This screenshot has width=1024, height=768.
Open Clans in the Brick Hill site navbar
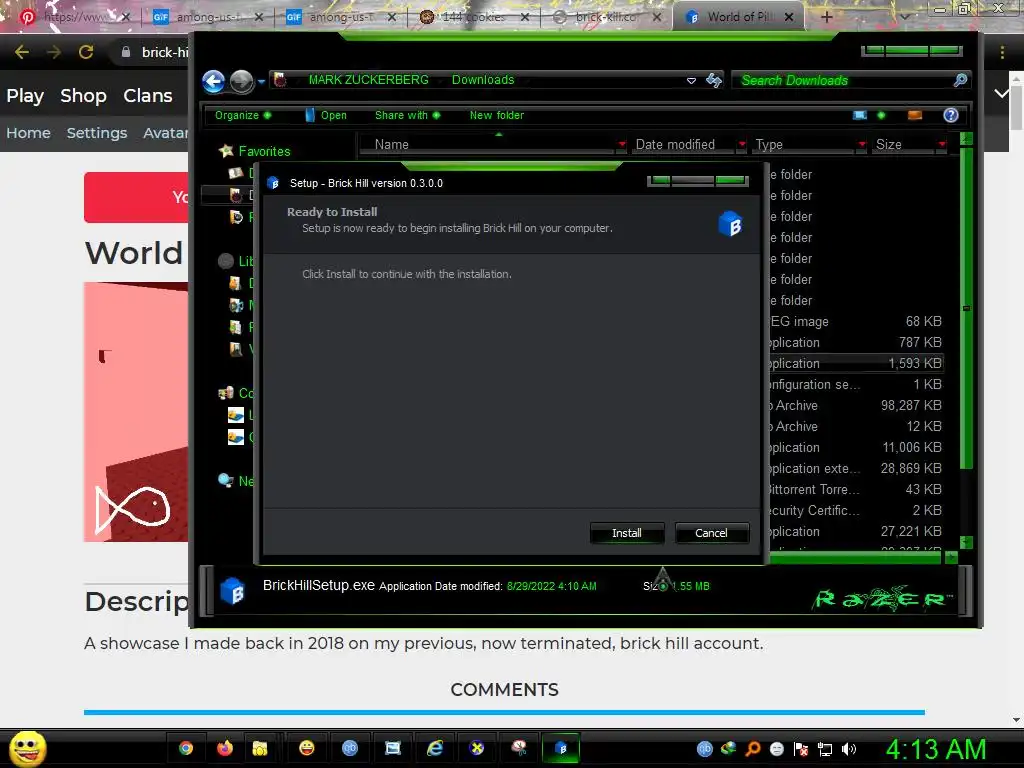[x=148, y=95]
